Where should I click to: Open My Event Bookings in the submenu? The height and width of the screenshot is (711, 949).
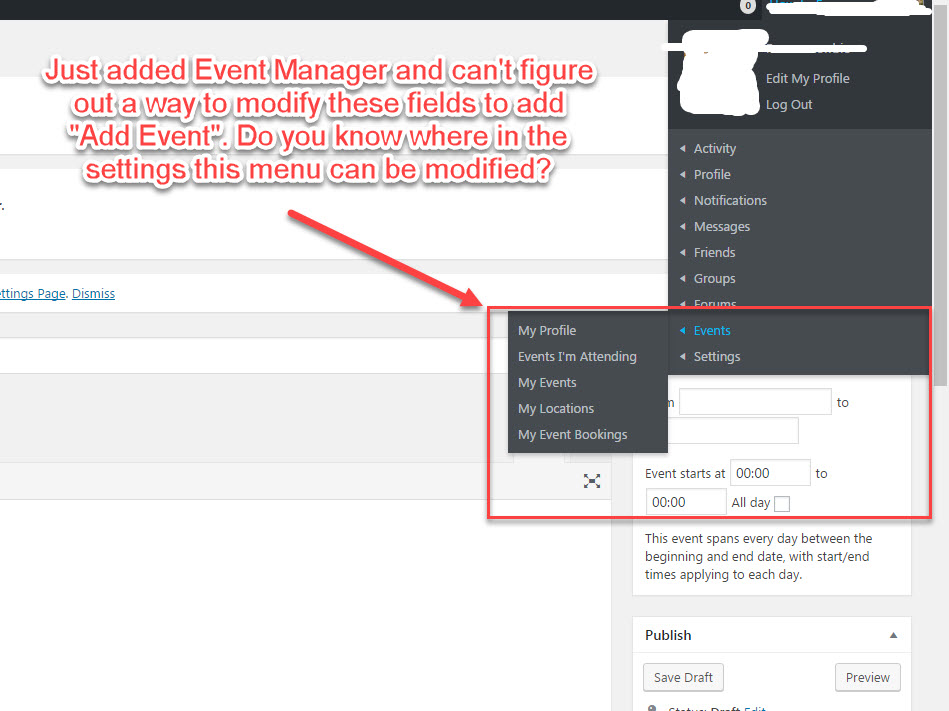click(x=572, y=435)
